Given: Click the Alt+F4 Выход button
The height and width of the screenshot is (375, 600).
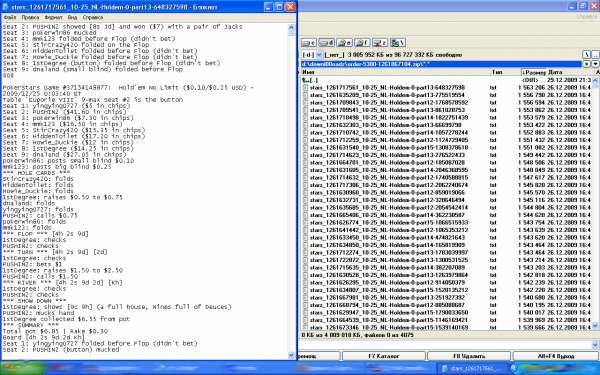Looking at the screenshot, I should (x=556, y=356).
